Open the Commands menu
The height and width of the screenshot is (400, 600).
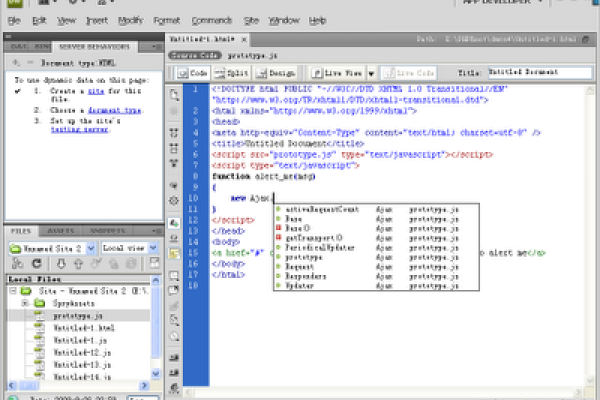[x=212, y=20]
